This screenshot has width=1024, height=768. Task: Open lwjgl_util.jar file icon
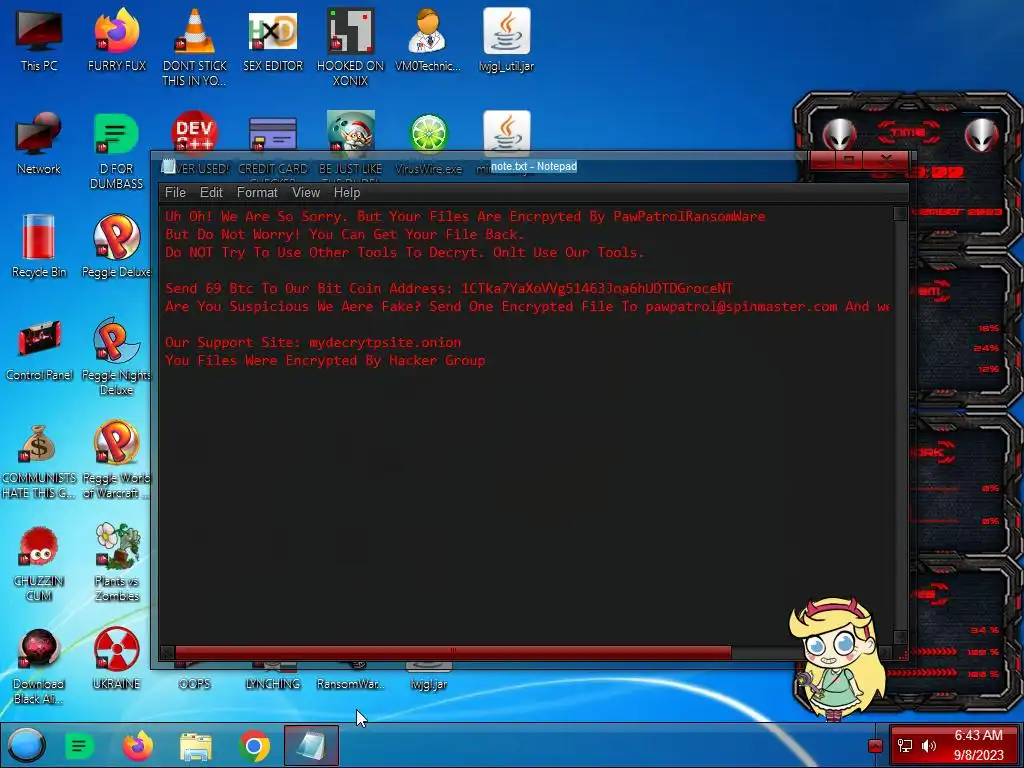pos(507,41)
